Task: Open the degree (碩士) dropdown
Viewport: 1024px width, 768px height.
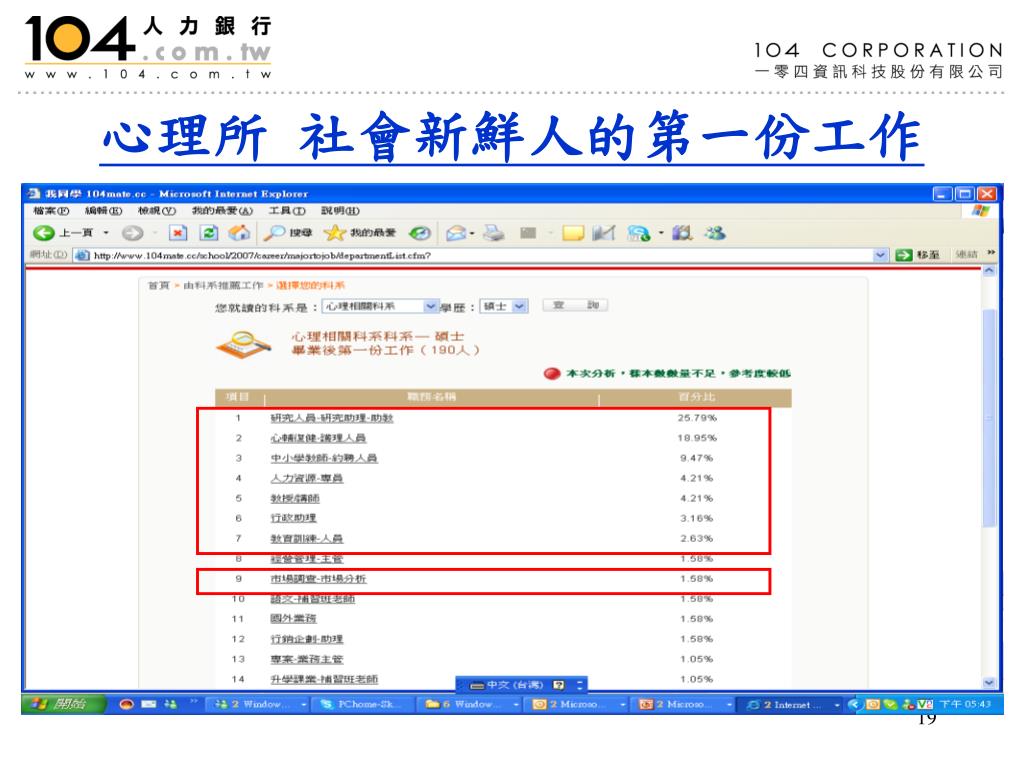Action: [x=504, y=306]
